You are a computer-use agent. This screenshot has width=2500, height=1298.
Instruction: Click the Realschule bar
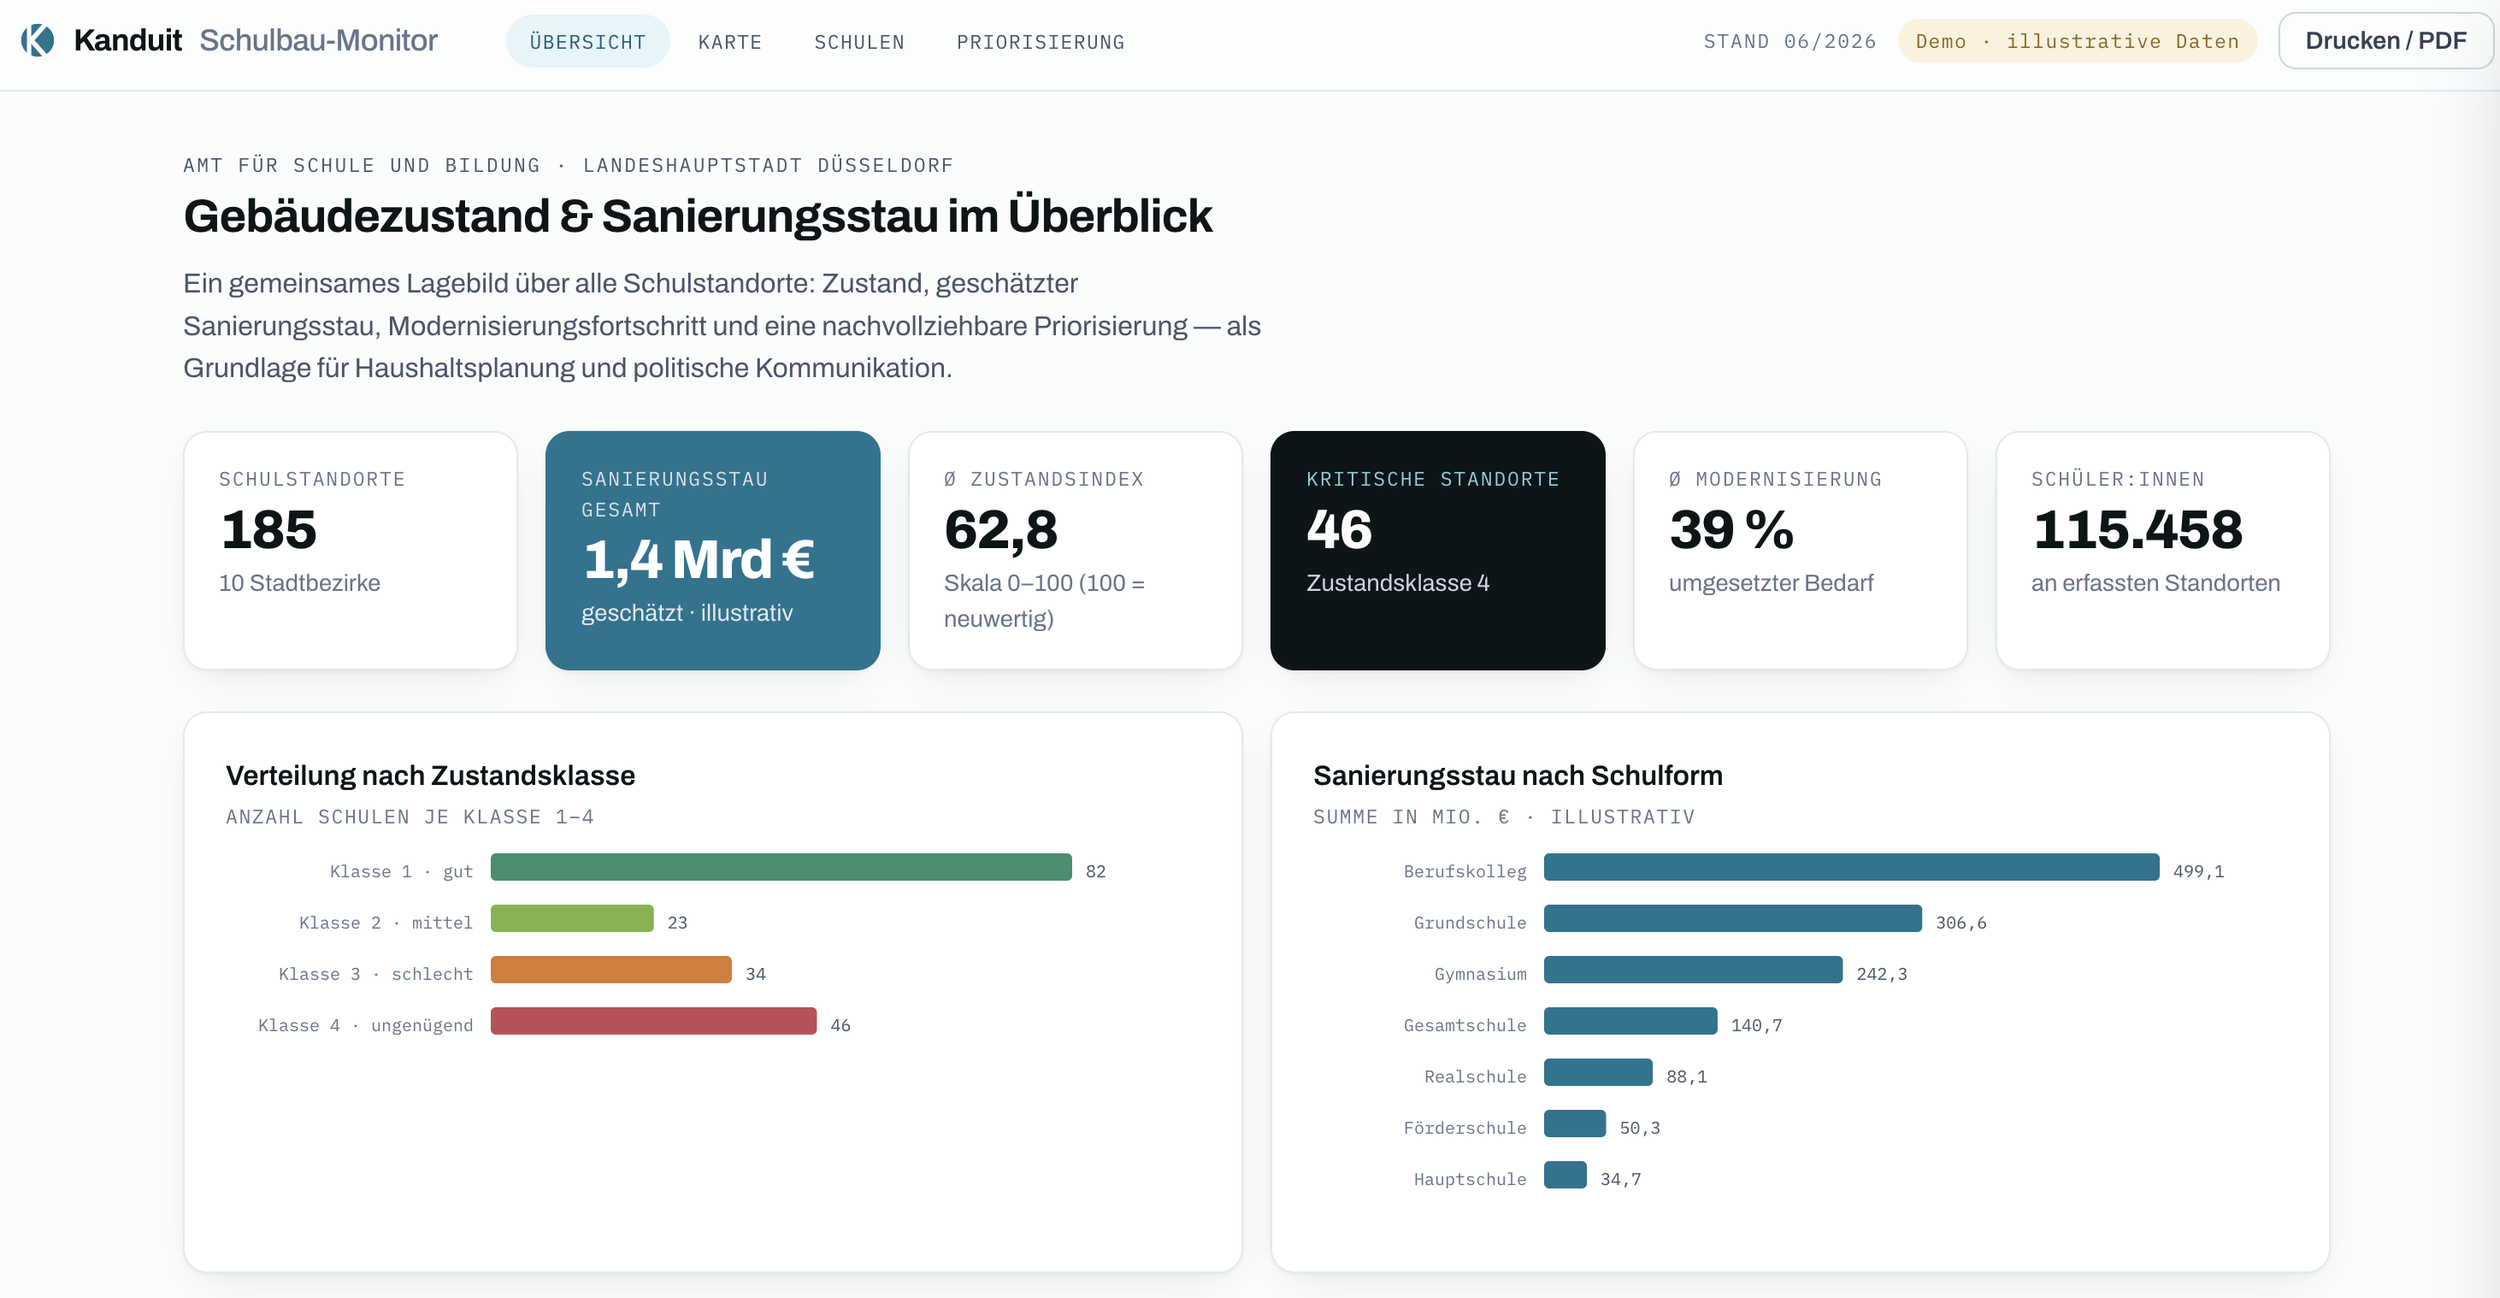coord(1598,1072)
